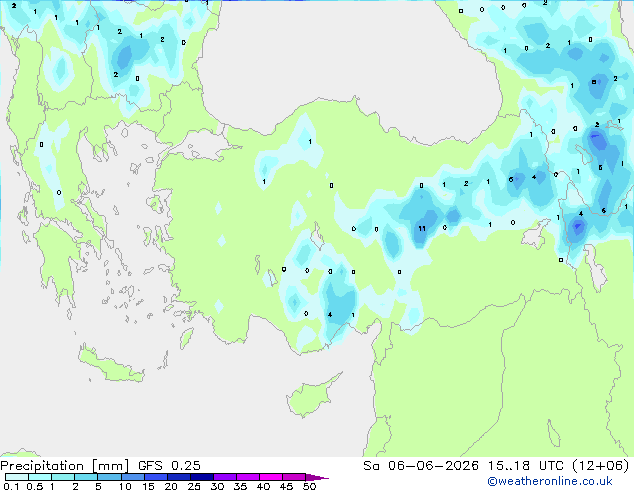Image resolution: width=634 pixels, height=490 pixels.
Task: Pick the 40–45 mm magenta legend swatch
Action: point(271,477)
